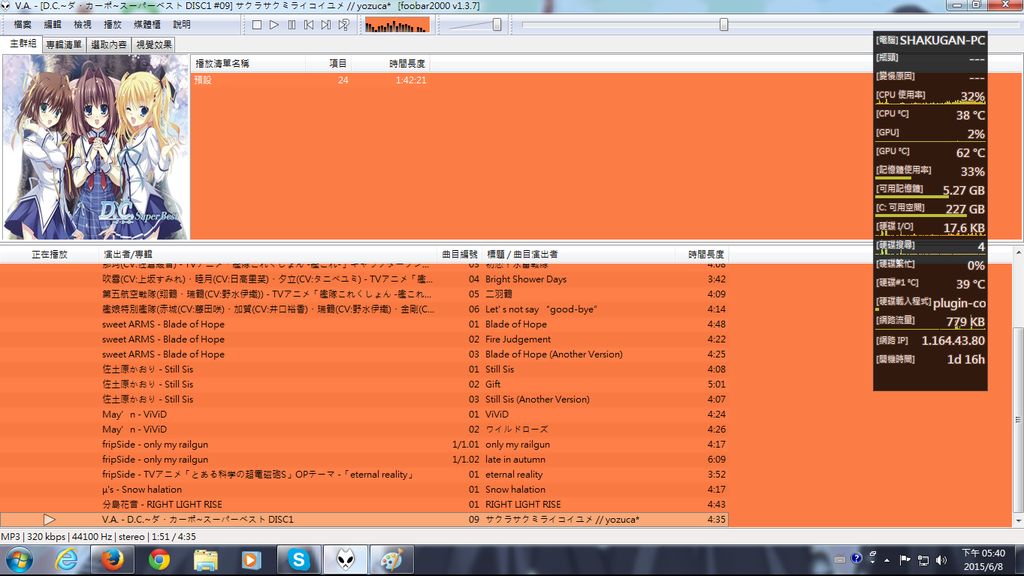Launch Internet Explorer from taskbar

point(67,560)
